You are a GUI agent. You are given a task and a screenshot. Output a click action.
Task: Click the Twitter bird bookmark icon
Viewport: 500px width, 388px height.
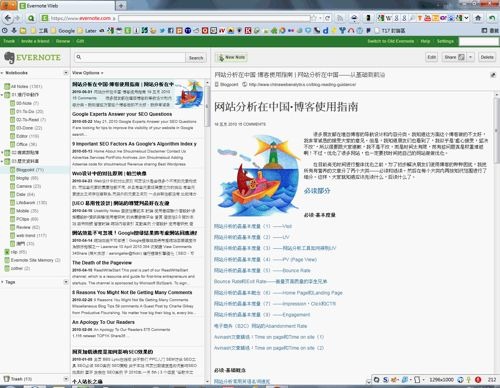(x=162, y=30)
